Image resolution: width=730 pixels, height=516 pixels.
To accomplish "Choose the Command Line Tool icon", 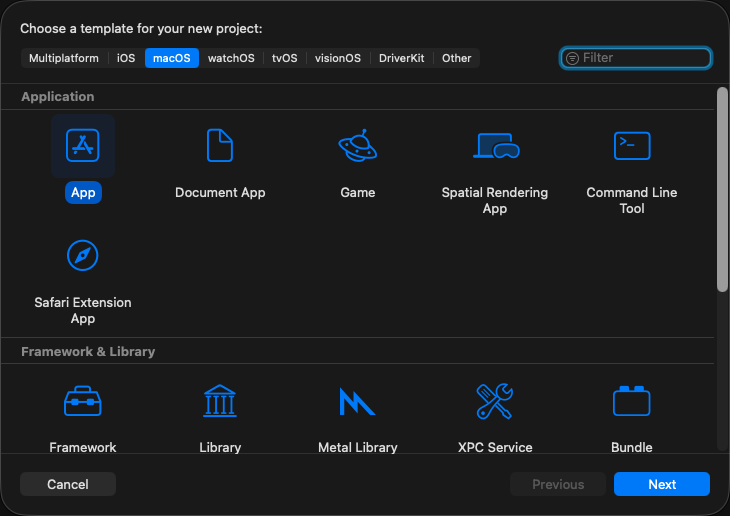I will 632,146.
